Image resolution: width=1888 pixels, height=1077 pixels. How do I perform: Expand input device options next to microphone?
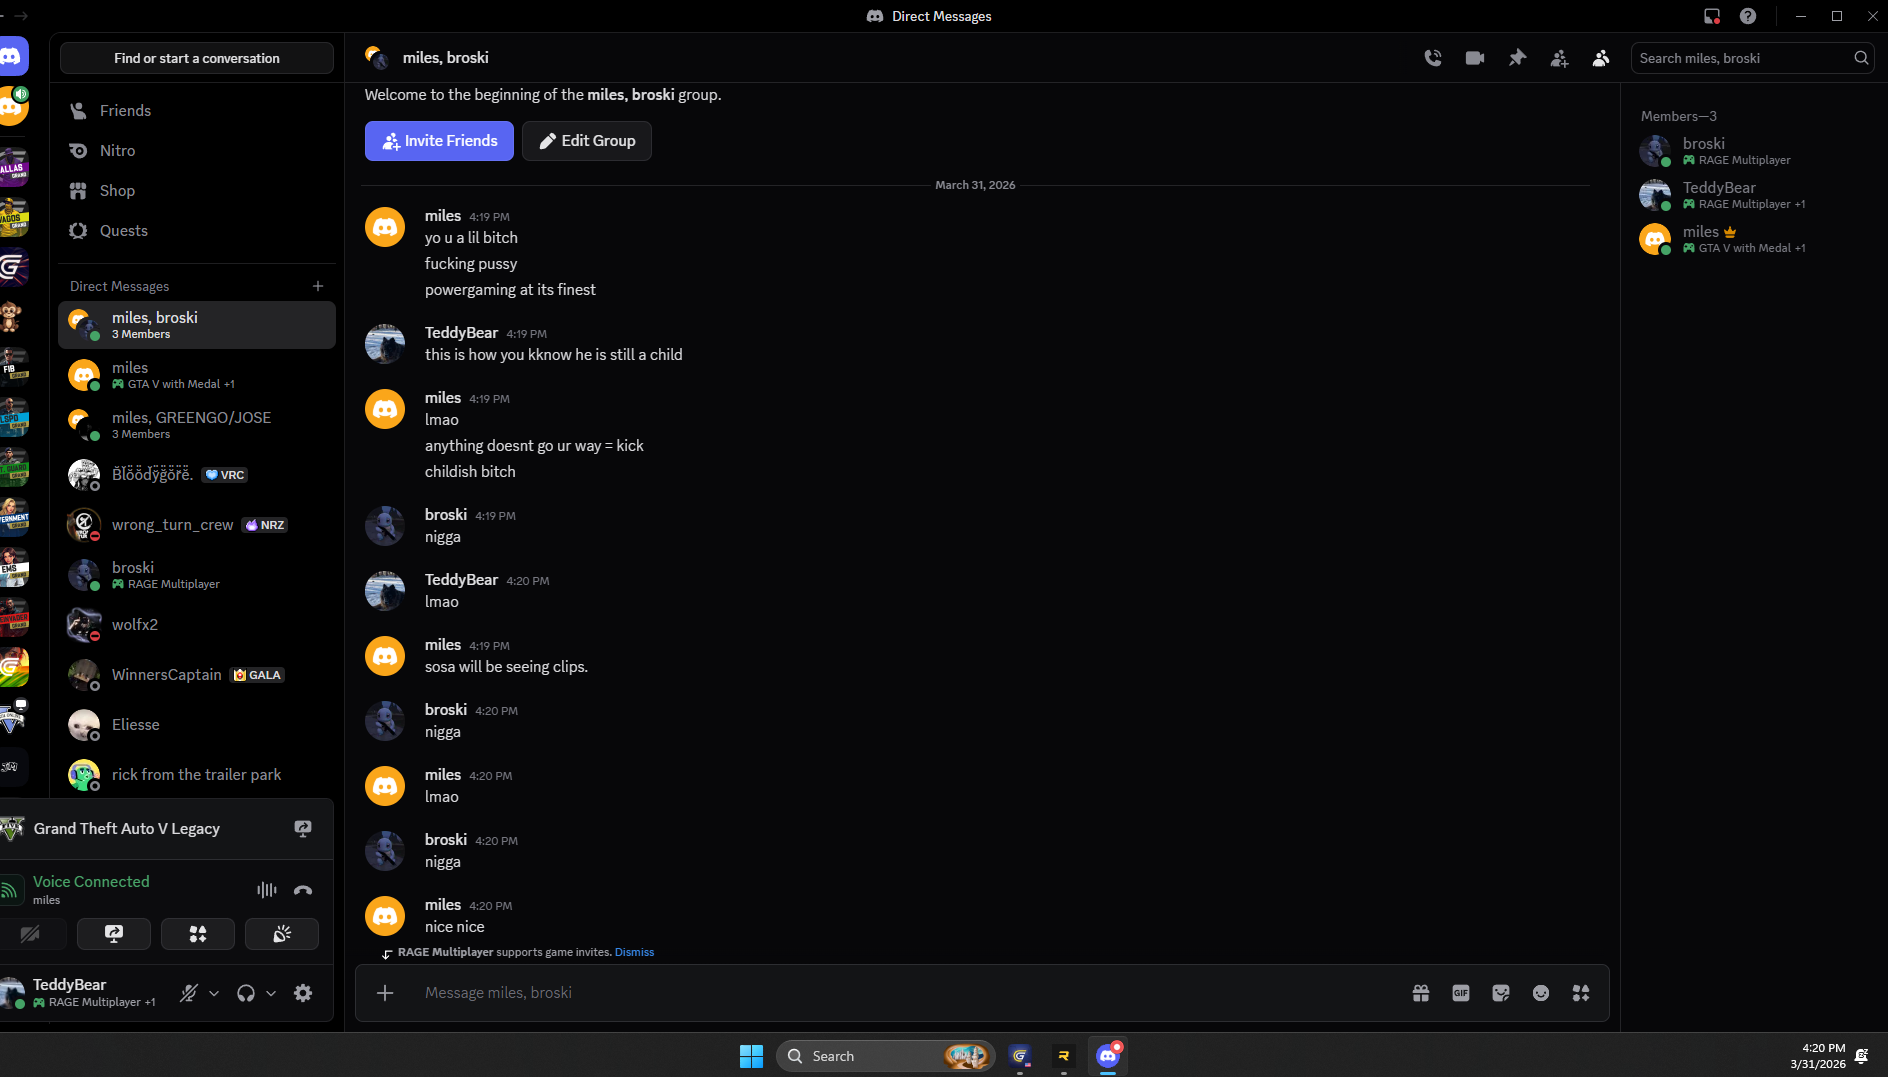214,993
